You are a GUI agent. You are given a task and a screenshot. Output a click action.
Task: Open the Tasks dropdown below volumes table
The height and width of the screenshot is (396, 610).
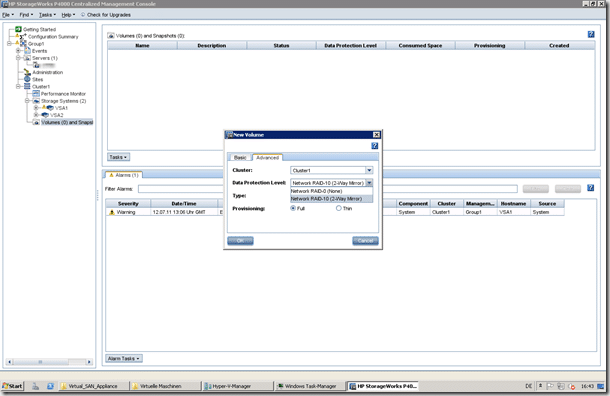(x=118, y=157)
